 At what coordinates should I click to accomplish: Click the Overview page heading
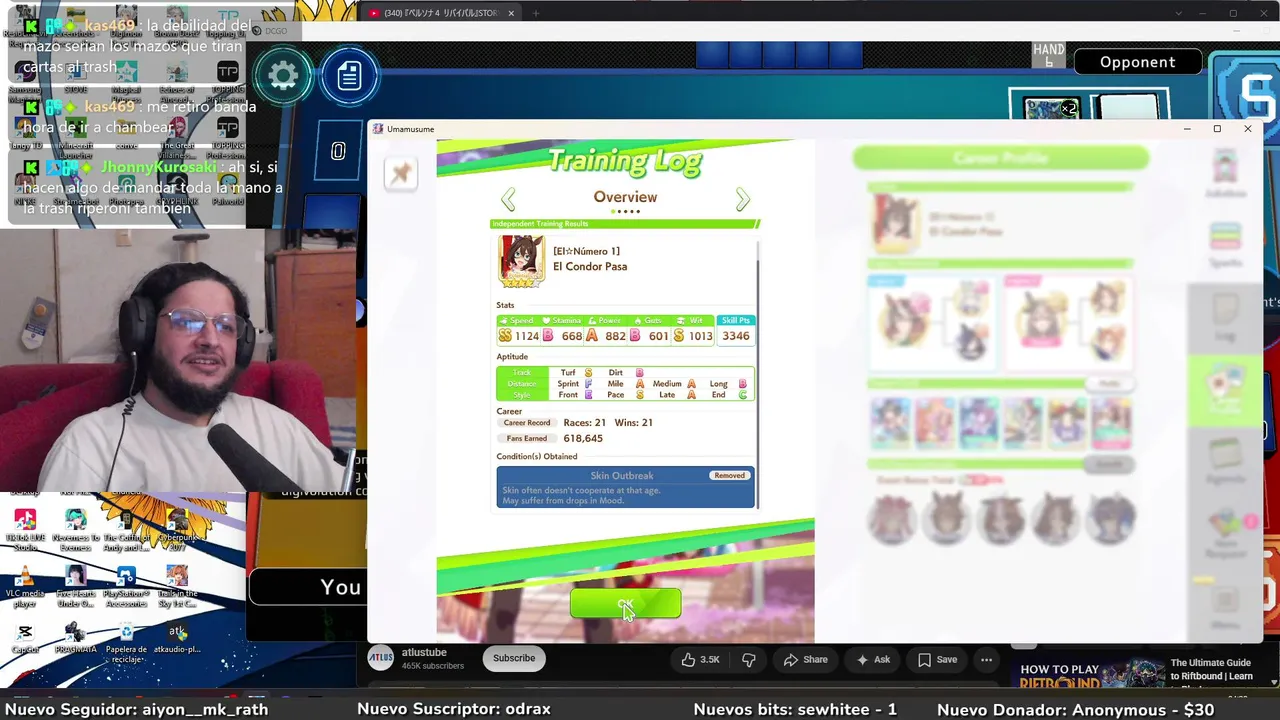point(625,197)
